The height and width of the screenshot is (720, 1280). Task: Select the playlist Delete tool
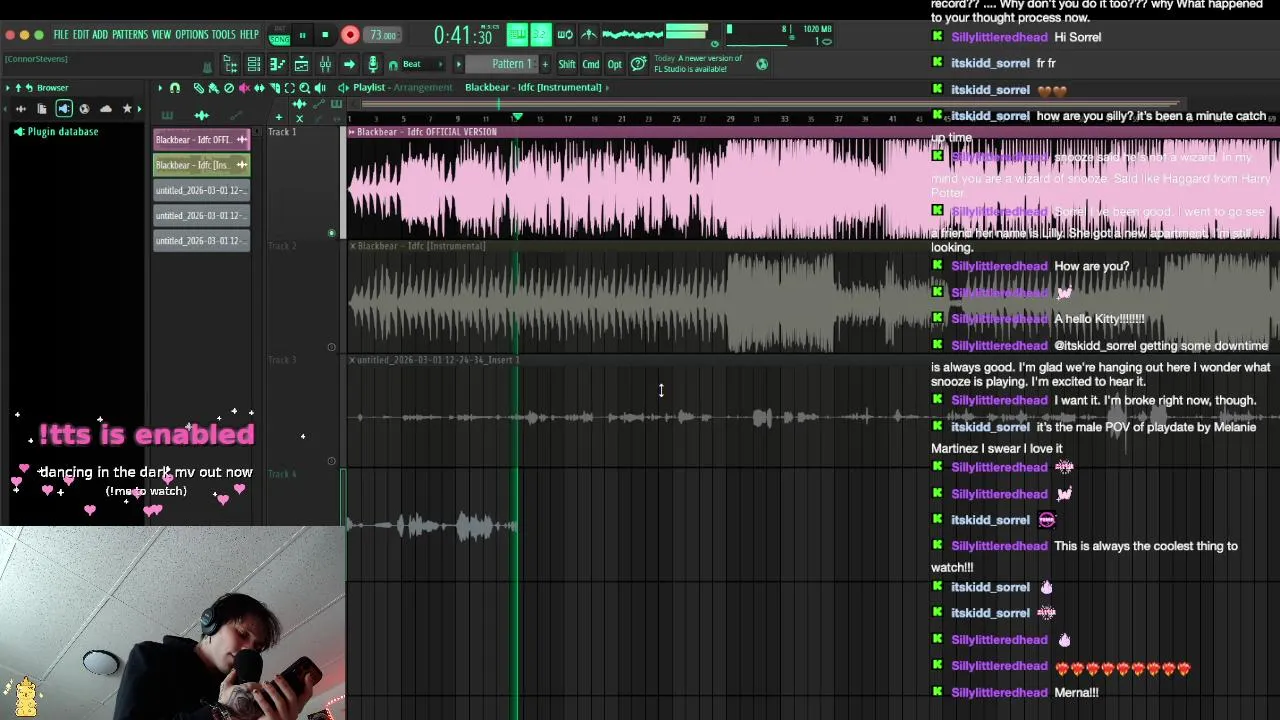[x=229, y=87]
